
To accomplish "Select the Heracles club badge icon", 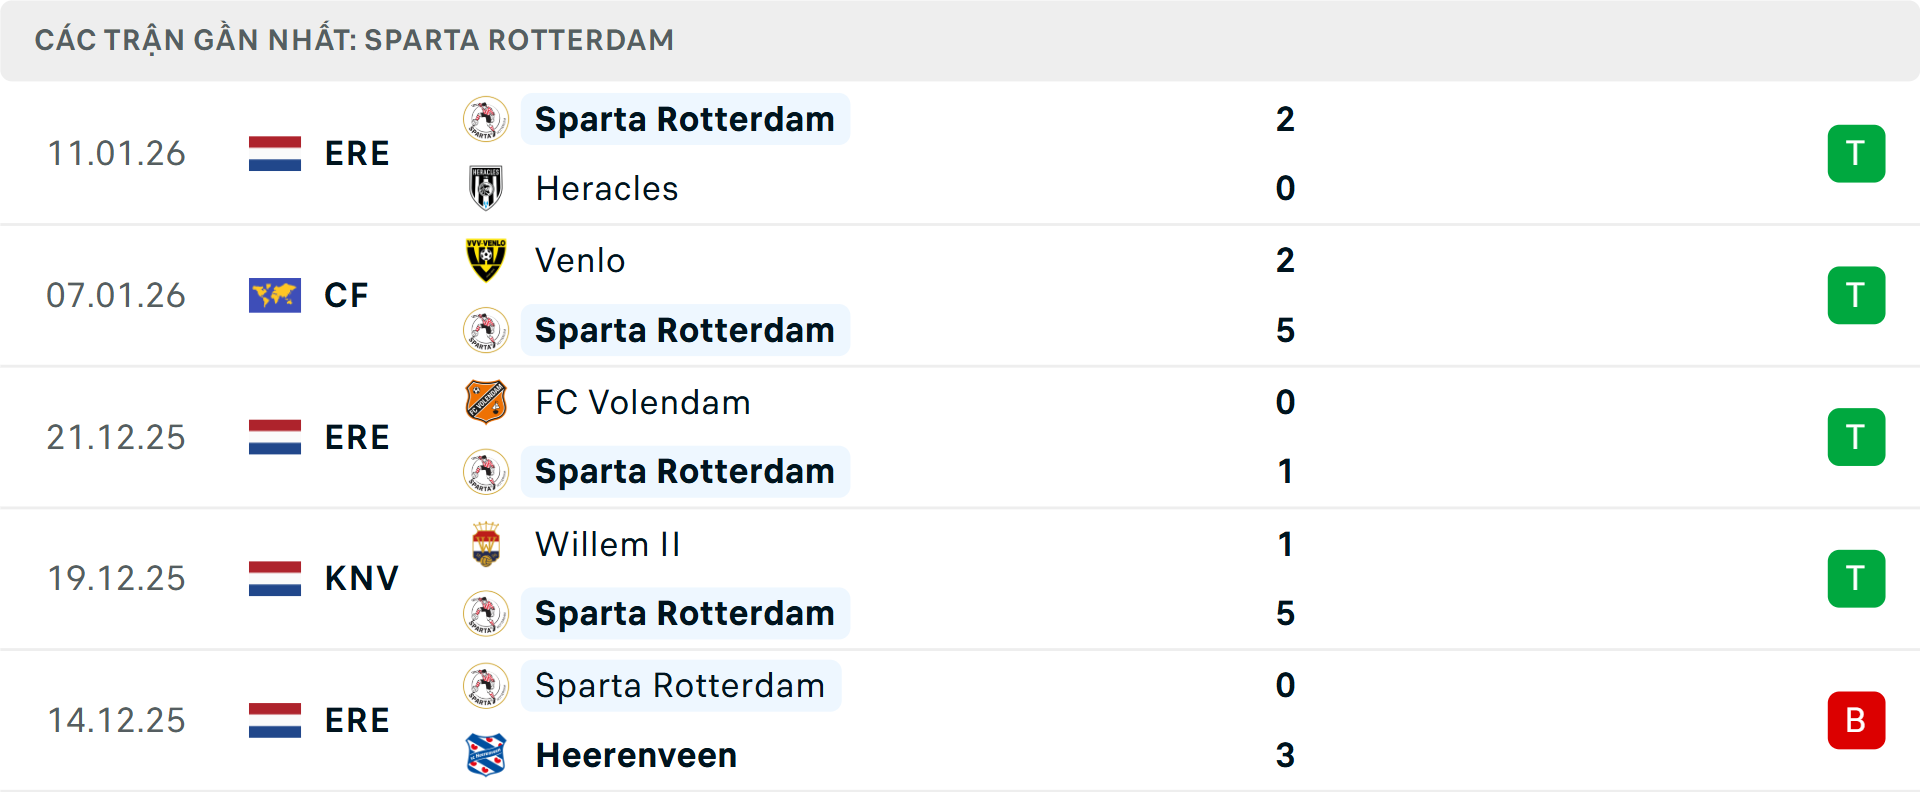I will 486,188.
